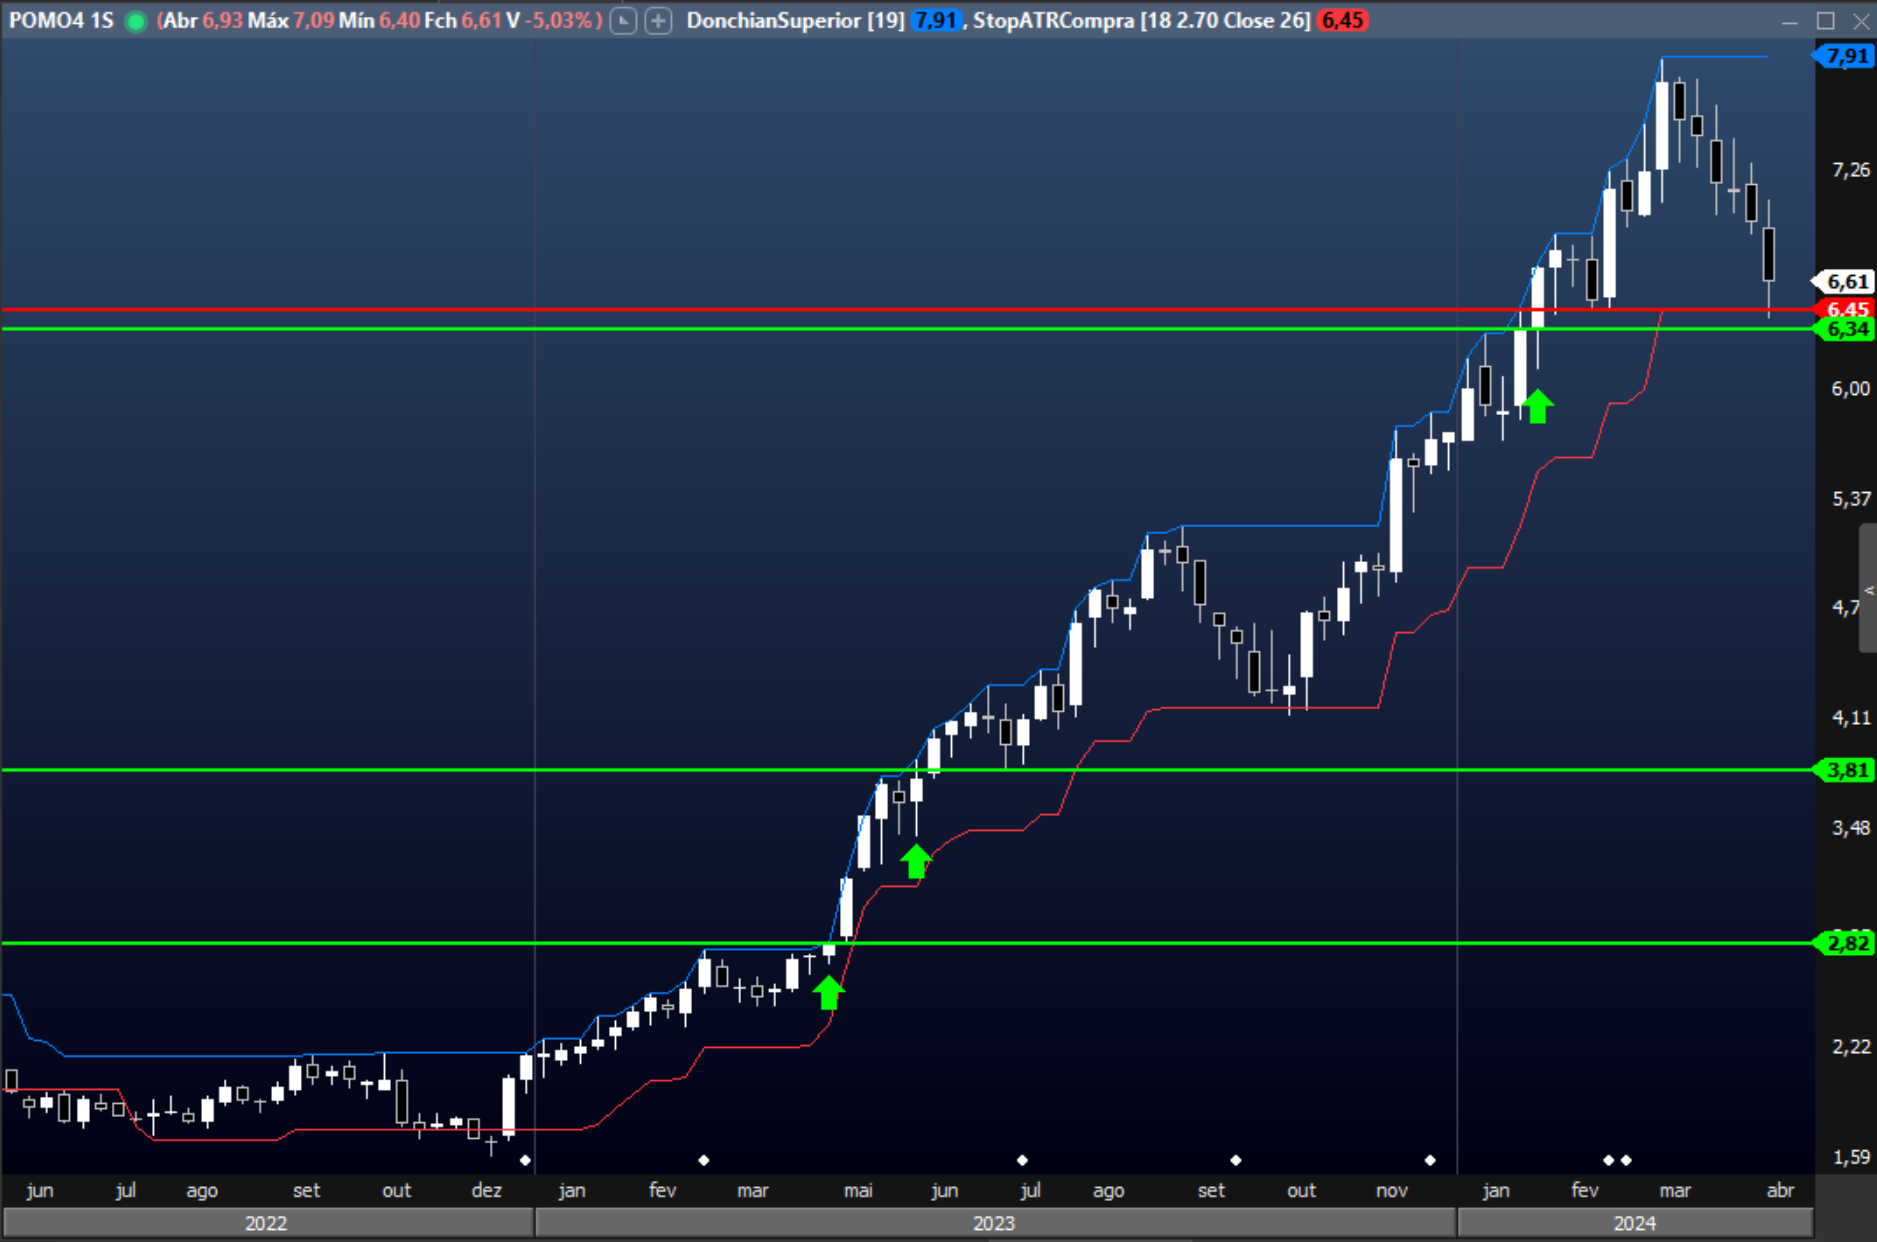The height and width of the screenshot is (1242, 1877).
Task: Select the DonchianSuperior [19] indicator label
Action: coord(794,21)
